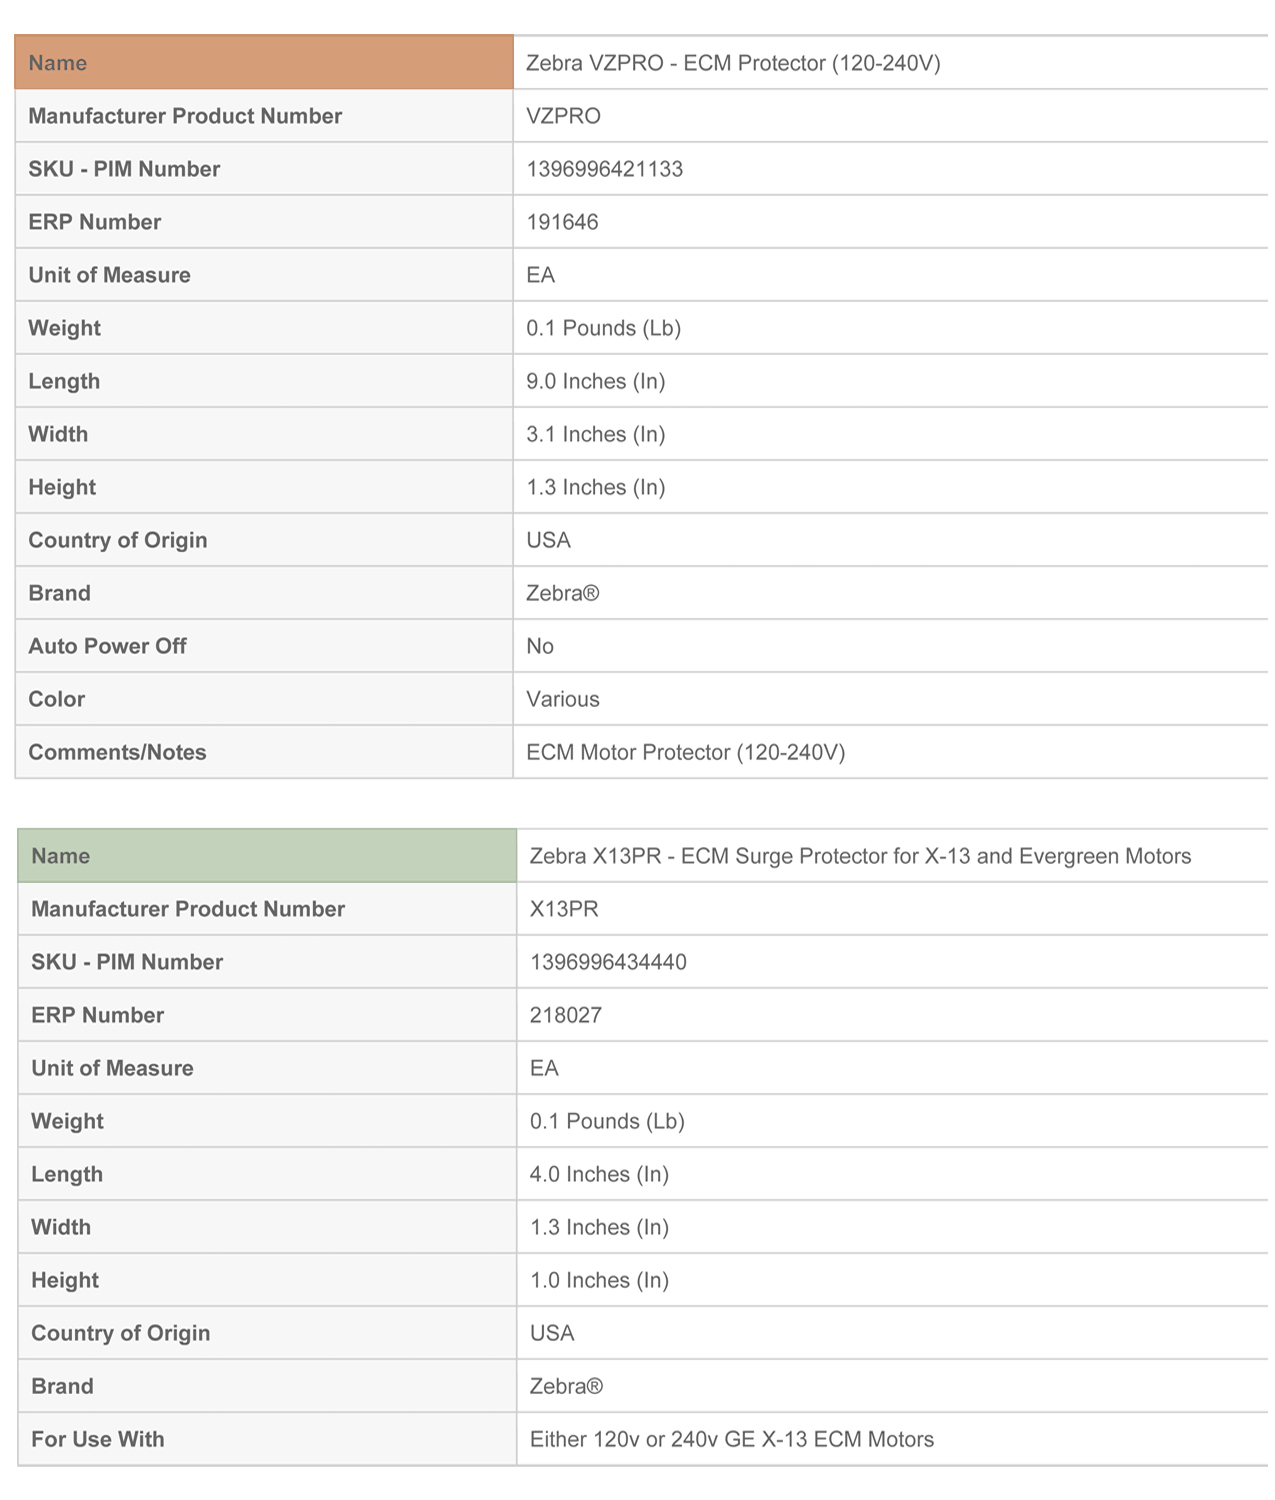The width and height of the screenshot is (1275, 1500).
Task: Click the SKU value 1396996434440
Action: click(x=608, y=962)
